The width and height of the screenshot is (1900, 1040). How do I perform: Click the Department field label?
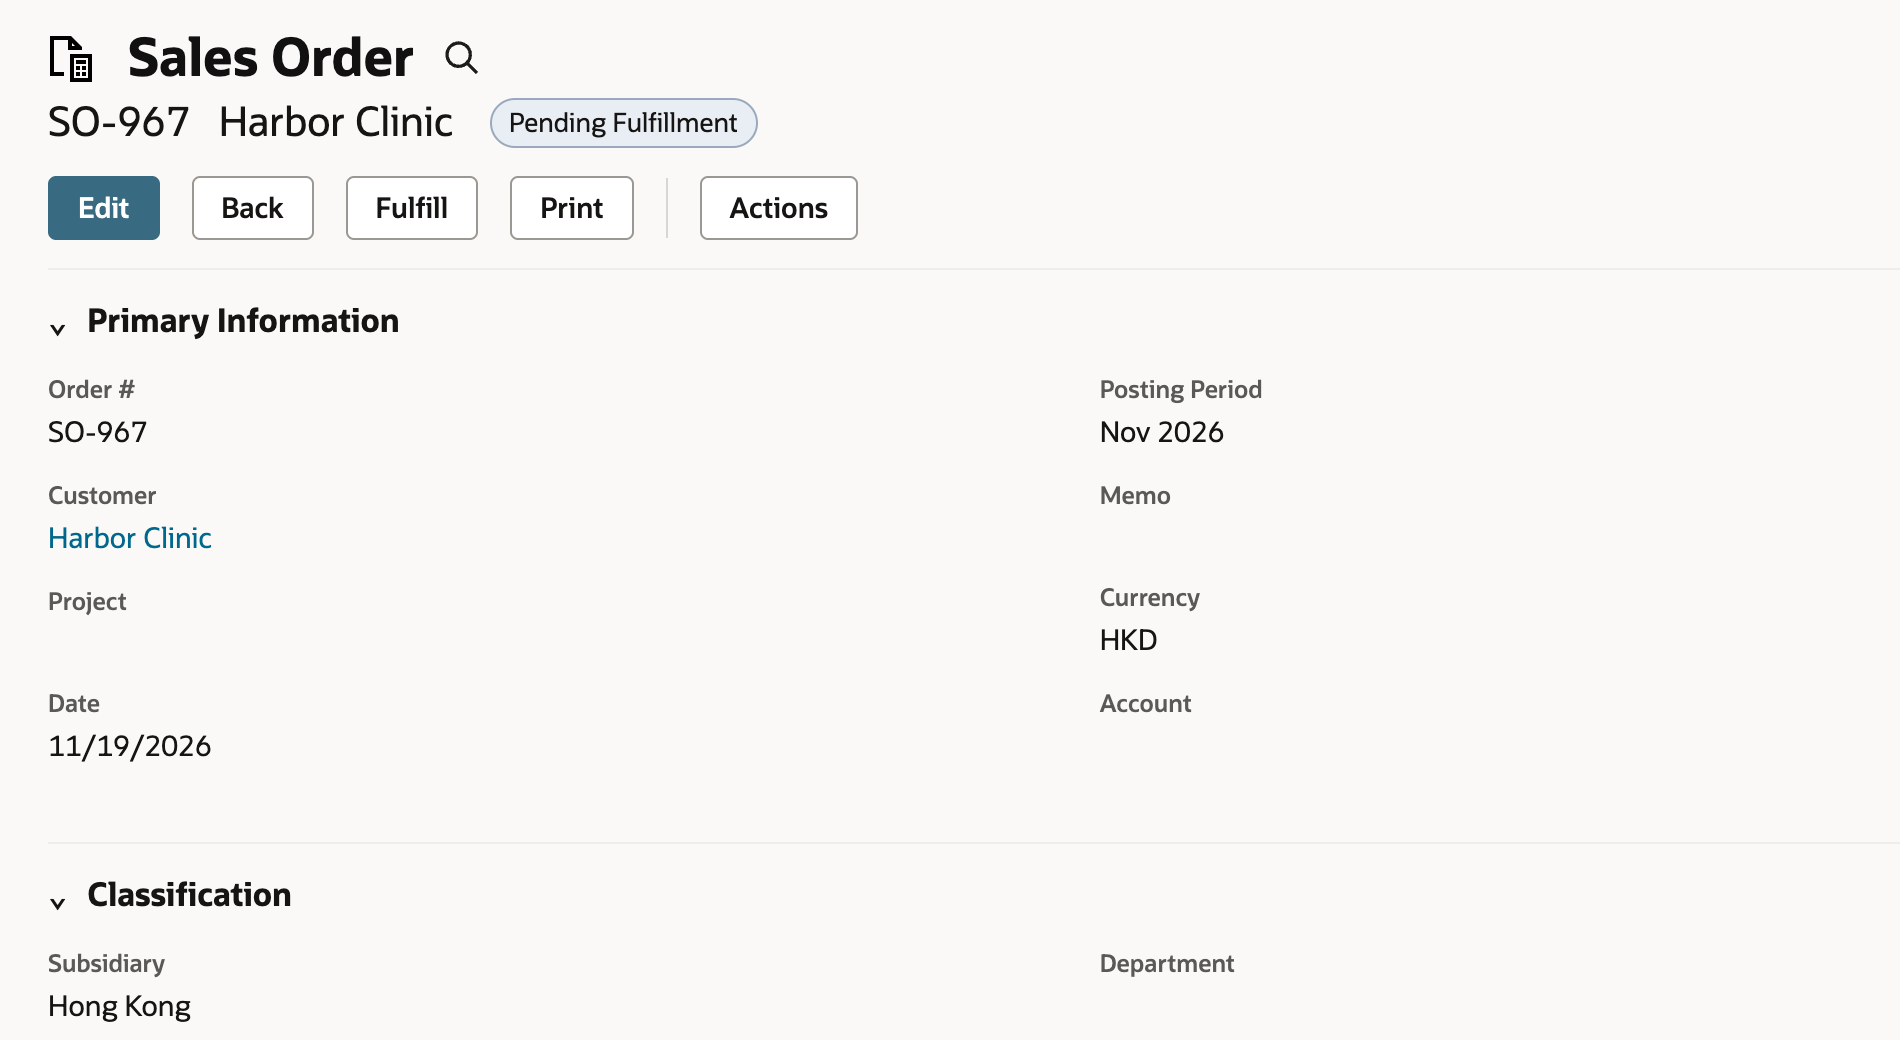(x=1167, y=964)
